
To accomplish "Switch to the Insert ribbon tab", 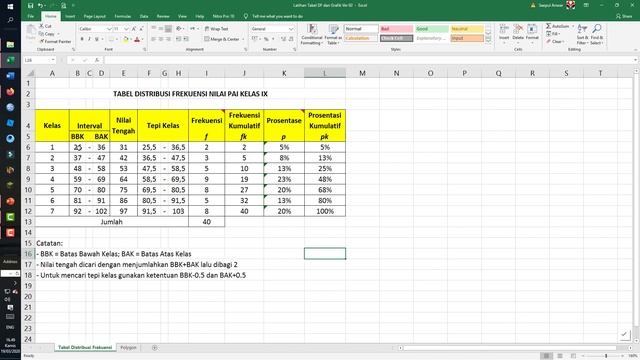I will point(70,16).
